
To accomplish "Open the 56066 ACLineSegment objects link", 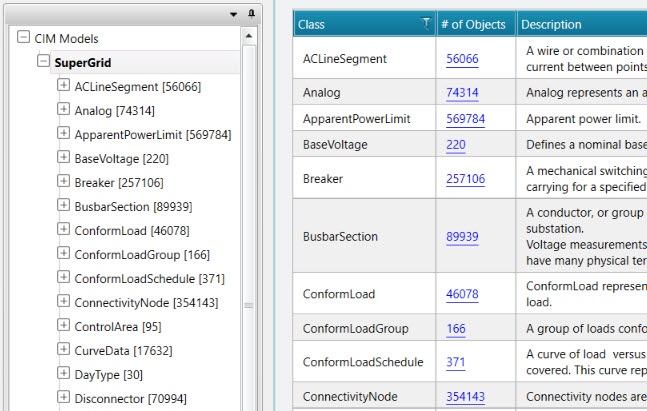I will coord(462,59).
